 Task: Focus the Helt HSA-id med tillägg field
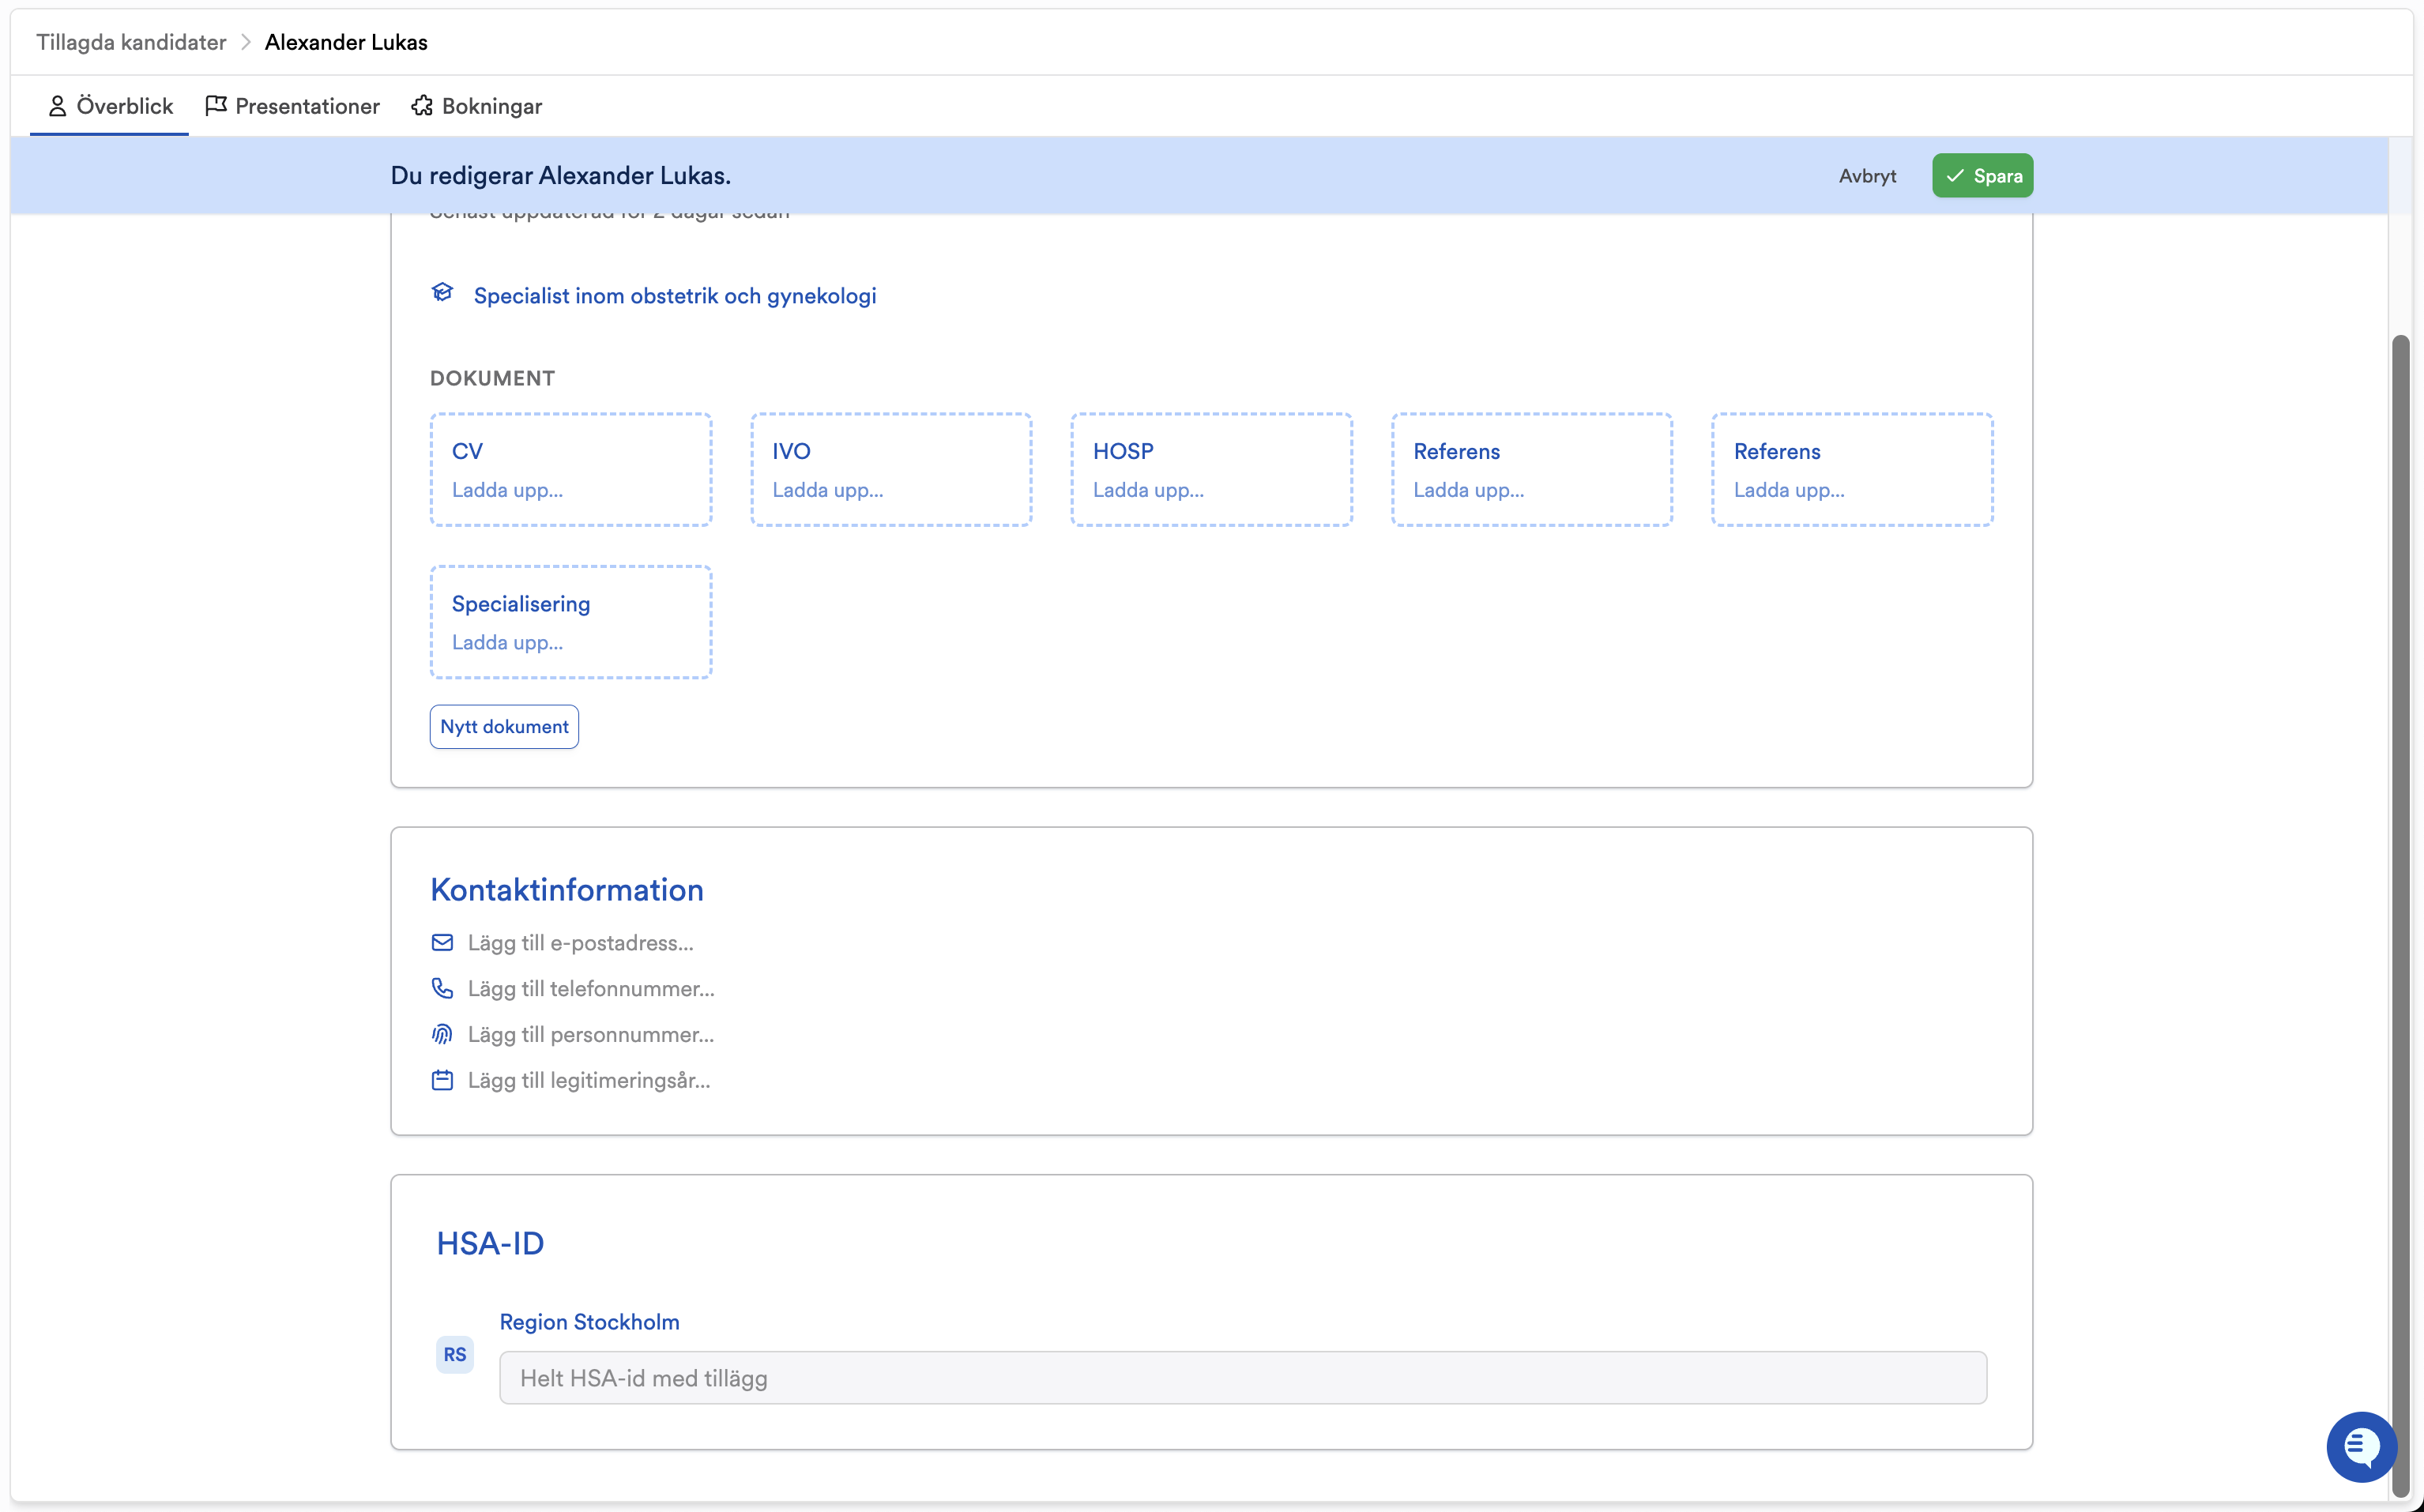1243,1378
